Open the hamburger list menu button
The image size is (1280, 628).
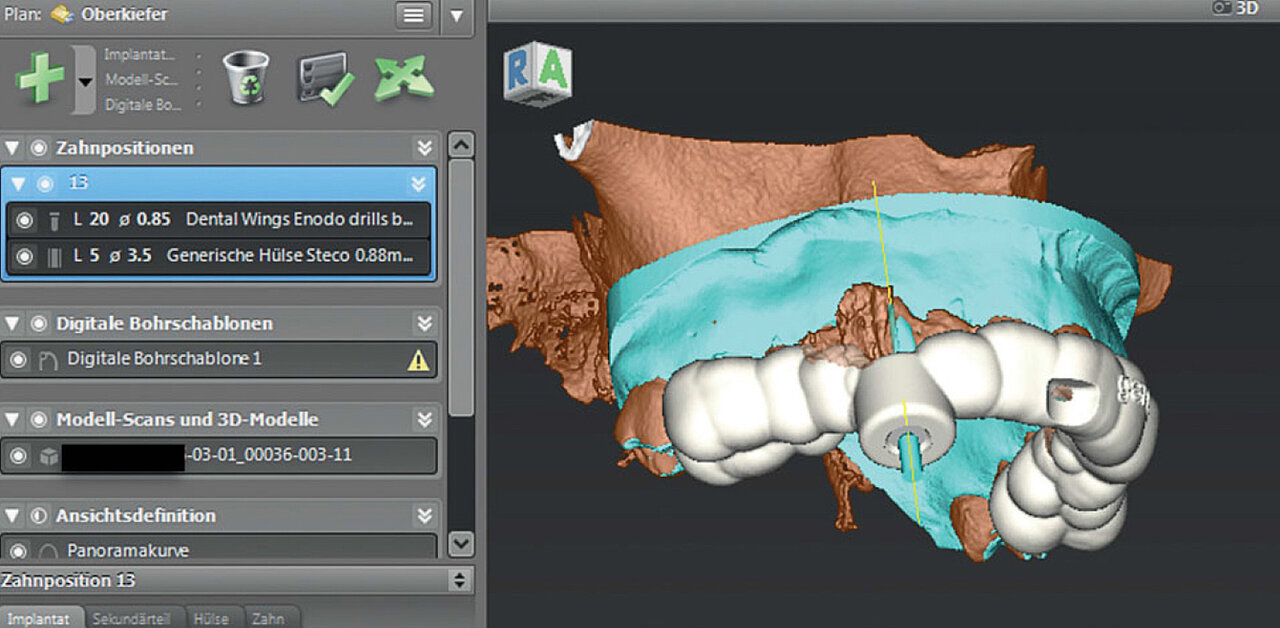point(413,15)
